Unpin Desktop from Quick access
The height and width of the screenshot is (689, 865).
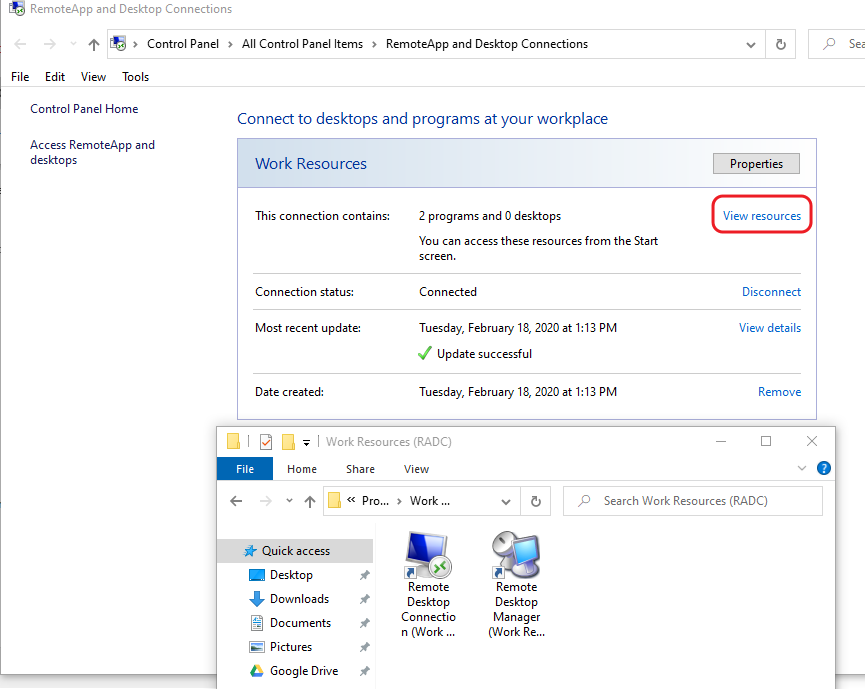coord(365,574)
